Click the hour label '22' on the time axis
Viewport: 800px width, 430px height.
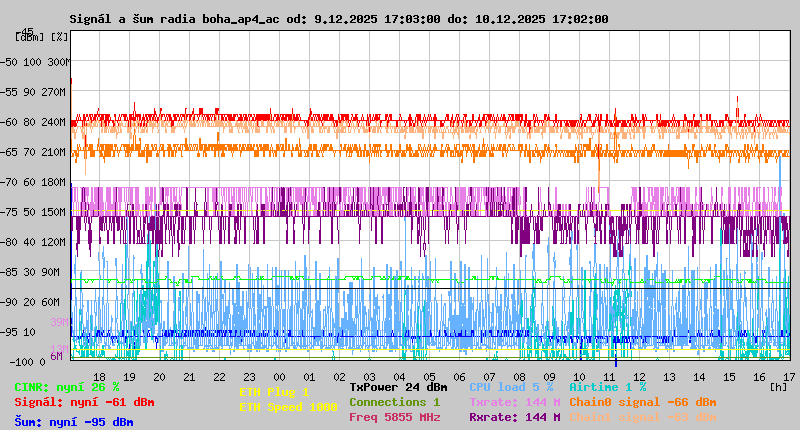(x=219, y=377)
